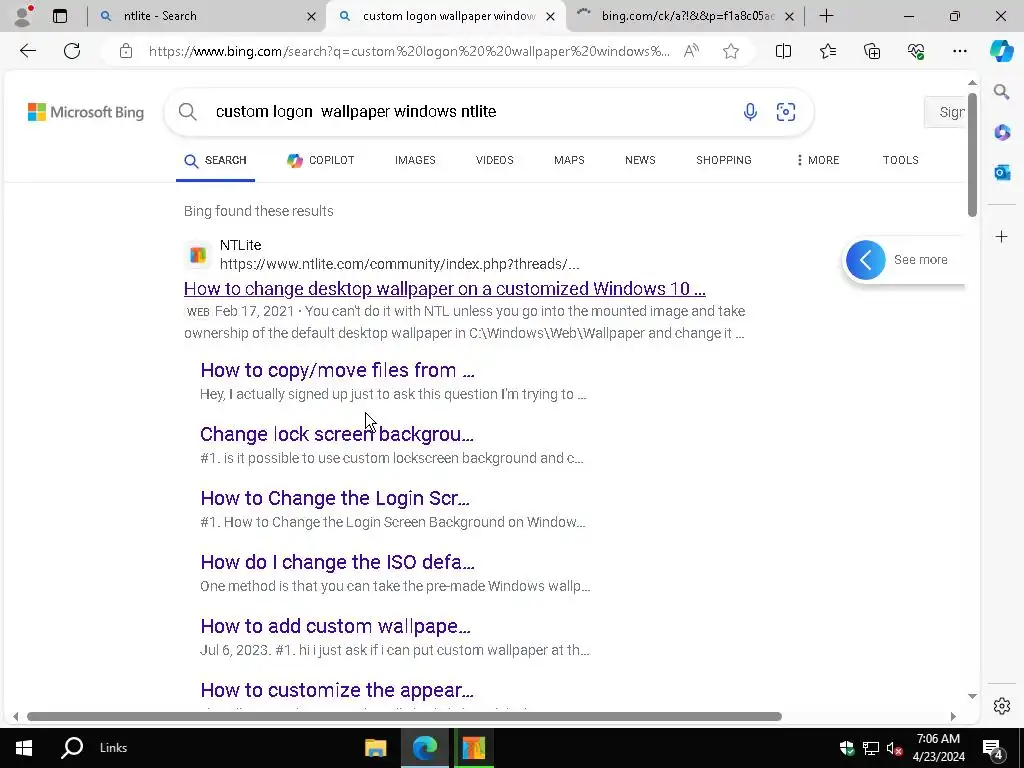Customize sidebar with the plus icon
1024x768 pixels.
(x=1002, y=236)
